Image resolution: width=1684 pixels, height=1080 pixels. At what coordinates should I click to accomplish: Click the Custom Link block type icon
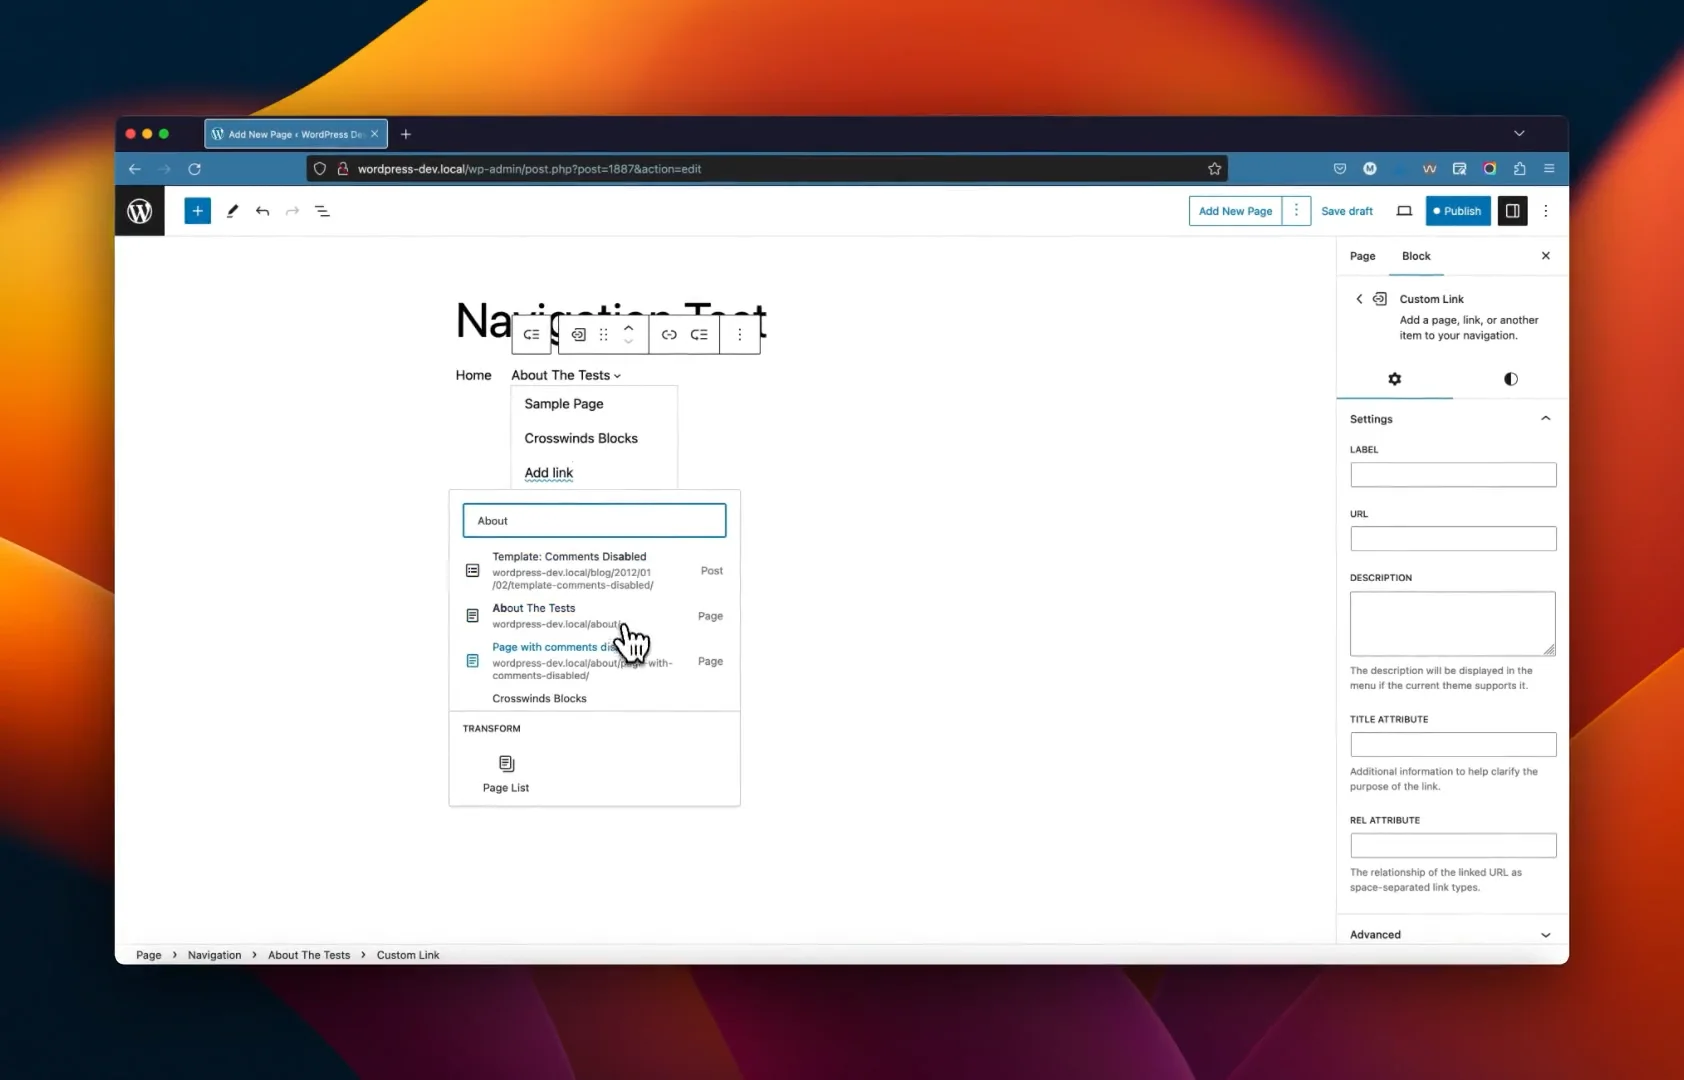578,335
